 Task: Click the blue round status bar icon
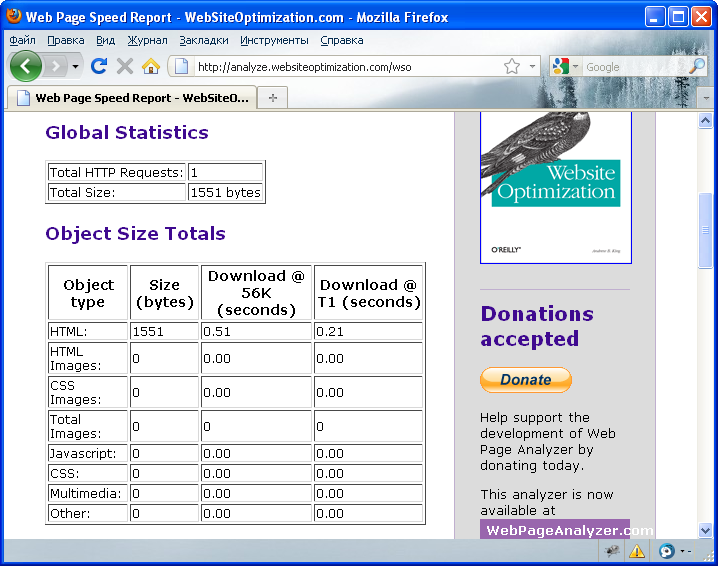[667, 551]
